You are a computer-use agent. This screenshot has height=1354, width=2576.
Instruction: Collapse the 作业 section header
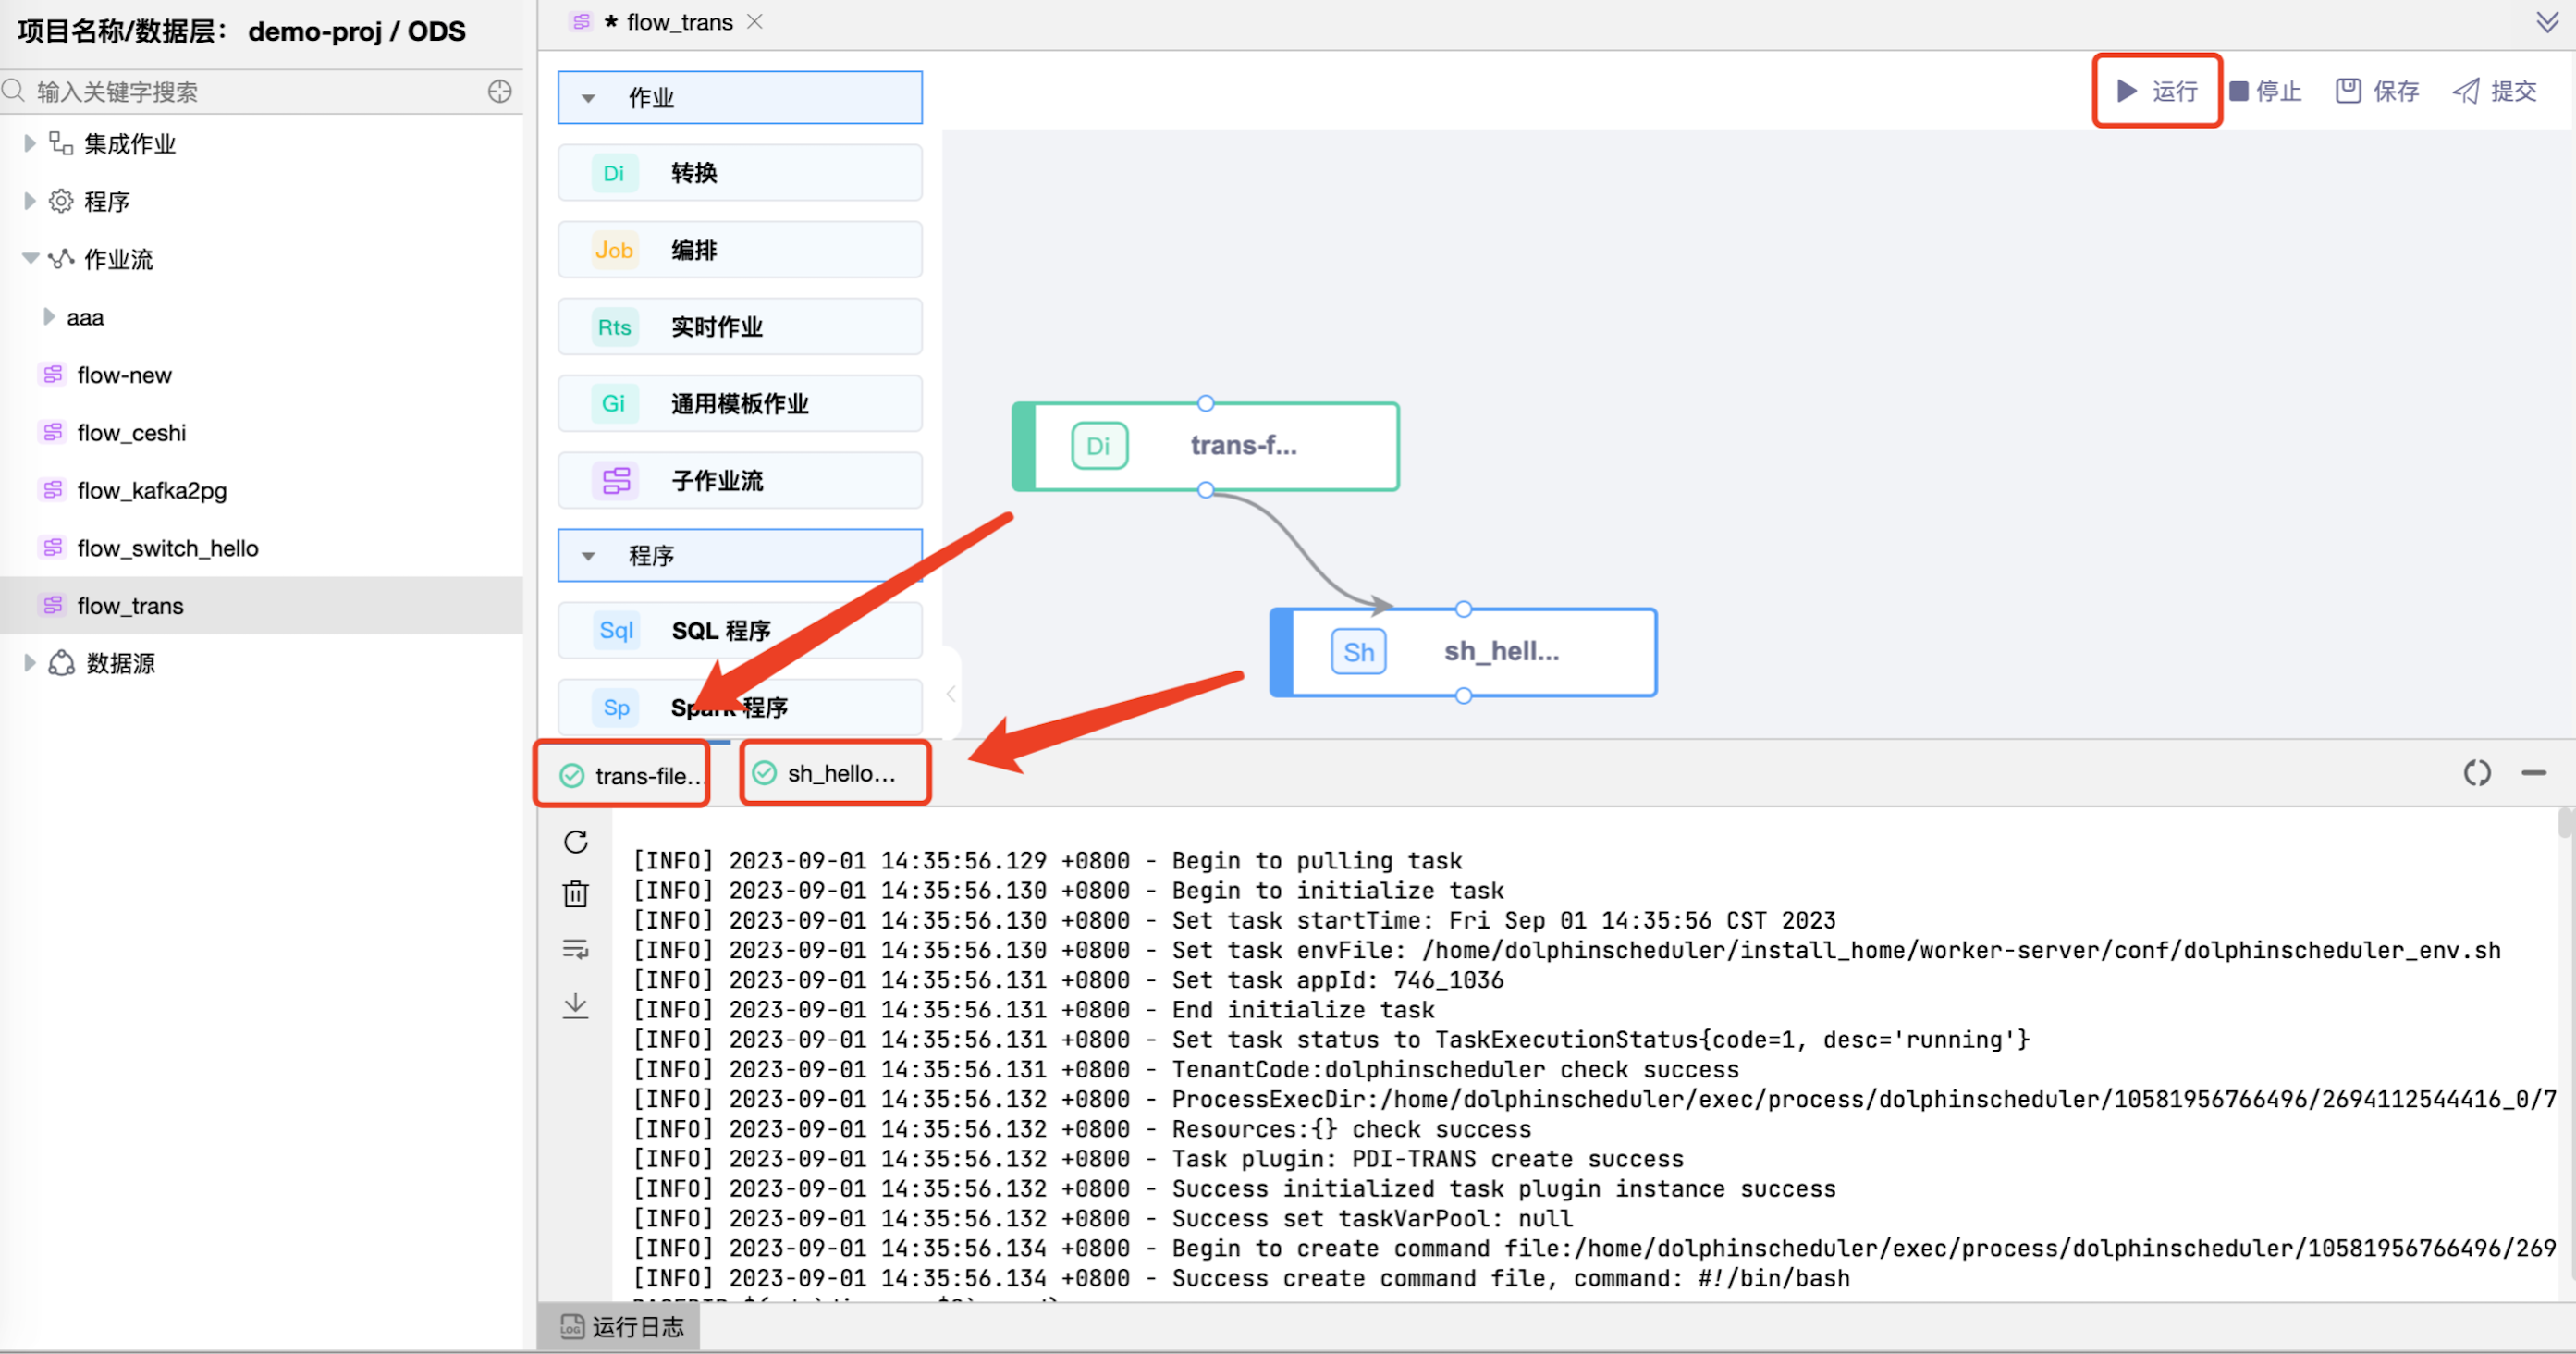tap(588, 98)
